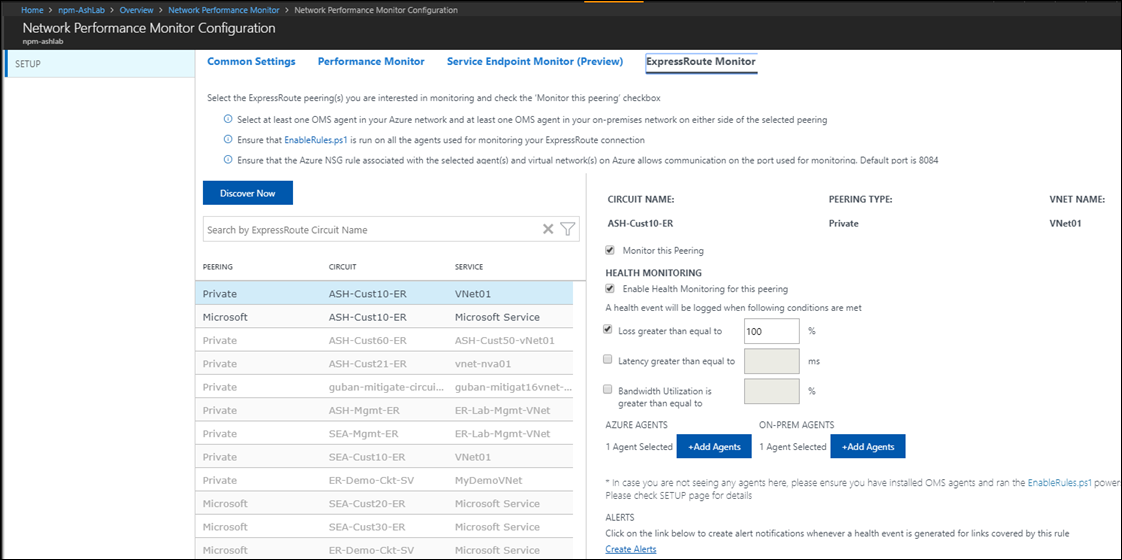This screenshot has height=560, width=1122.
Task: Click Add Agents under On-Prem Agents
Action: click(x=868, y=446)
